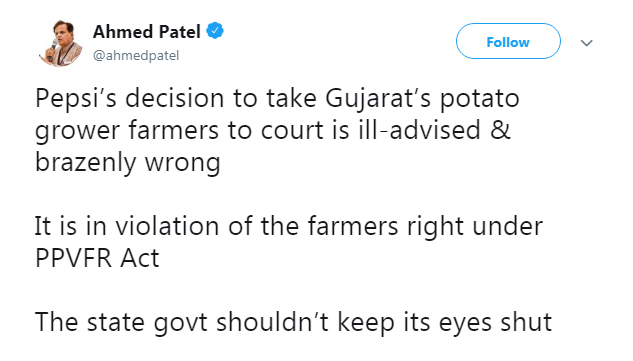Click the word "decision" in first line
This screenshot has width=633, height=361.
coord(174,99)
